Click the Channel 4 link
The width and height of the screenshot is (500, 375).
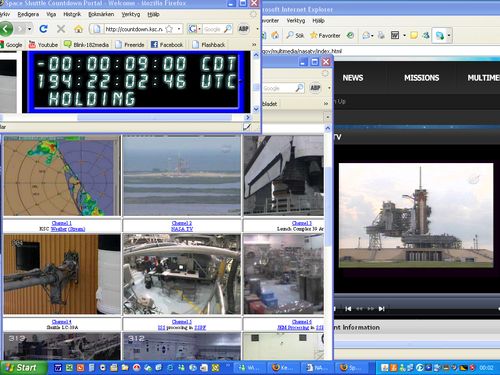(x=62, y=322)
